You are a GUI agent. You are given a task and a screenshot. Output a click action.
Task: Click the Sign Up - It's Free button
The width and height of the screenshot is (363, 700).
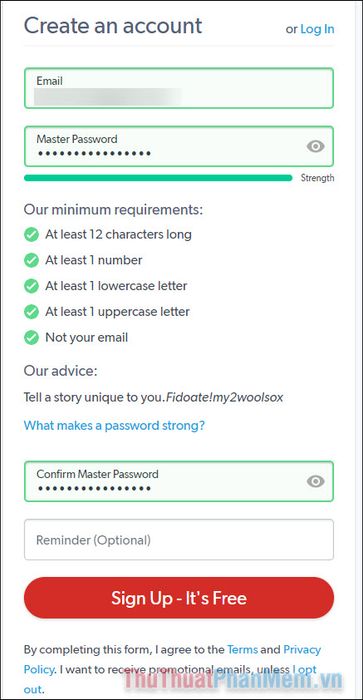point(179,598)
